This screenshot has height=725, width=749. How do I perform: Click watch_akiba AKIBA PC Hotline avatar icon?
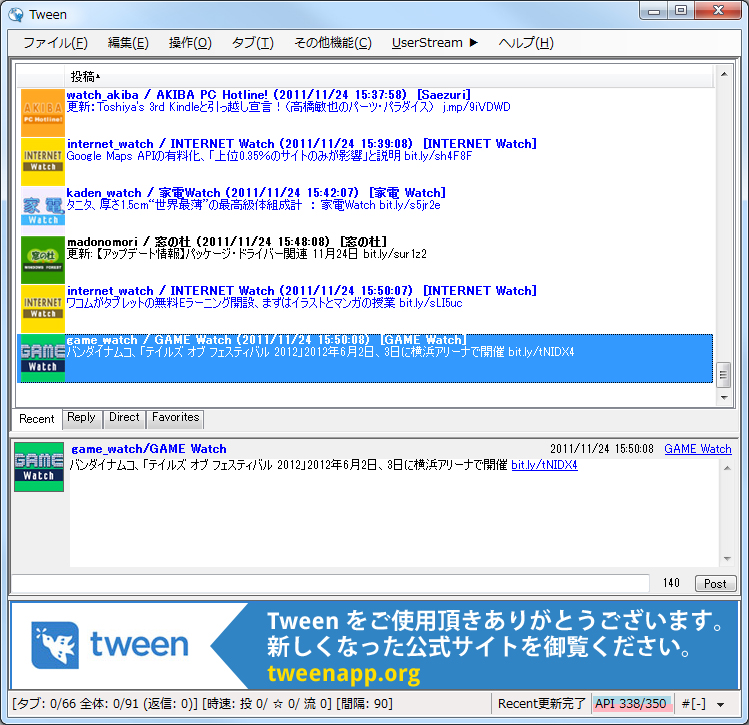pyautogui.click(x=43, y=113)
